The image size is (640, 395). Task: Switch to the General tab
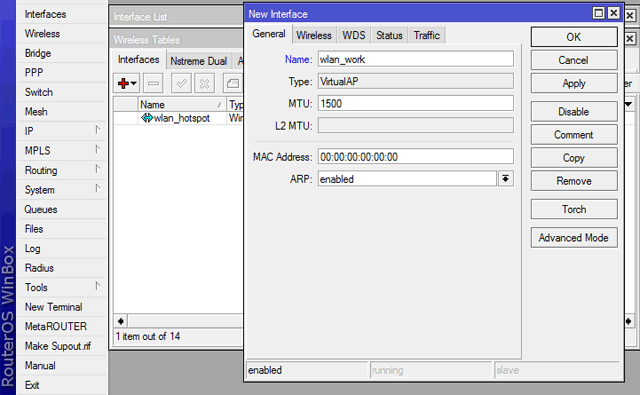click(x=269, y=34)
